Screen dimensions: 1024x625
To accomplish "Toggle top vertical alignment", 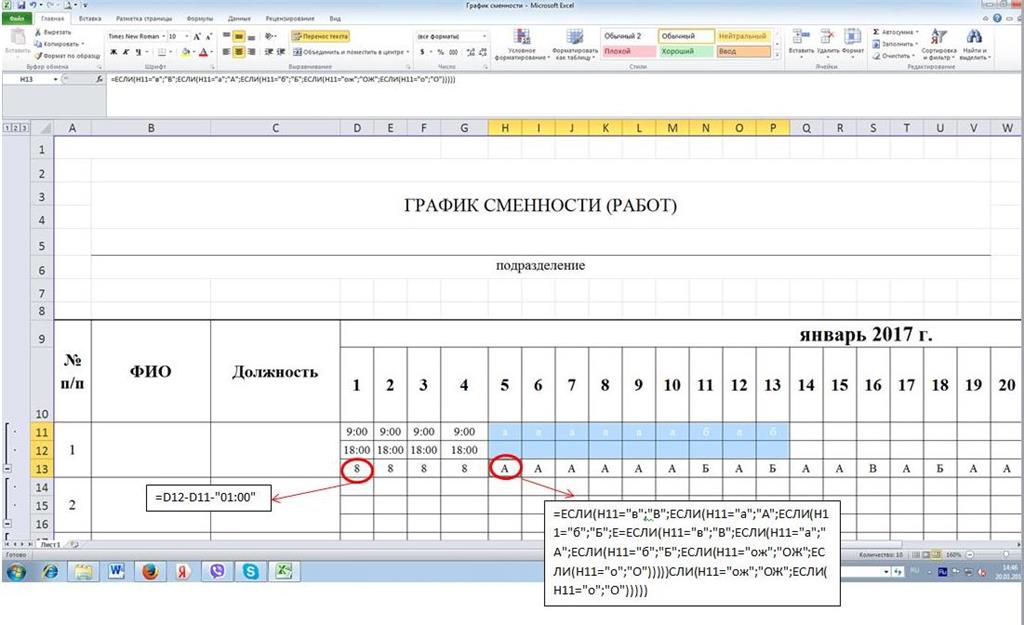I will point(227,37).
